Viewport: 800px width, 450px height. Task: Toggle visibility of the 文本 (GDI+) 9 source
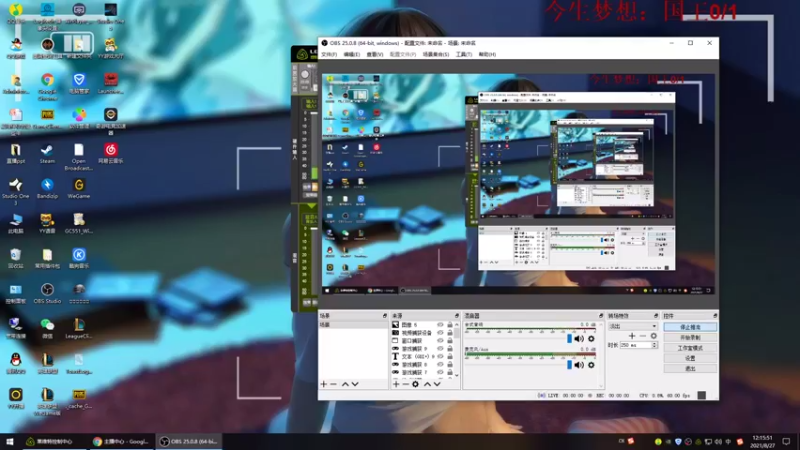tap(440, 357)
